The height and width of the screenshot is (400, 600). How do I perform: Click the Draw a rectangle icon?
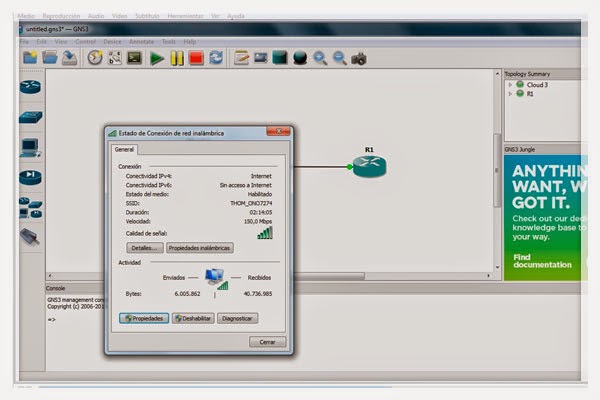tap(280, 58)
